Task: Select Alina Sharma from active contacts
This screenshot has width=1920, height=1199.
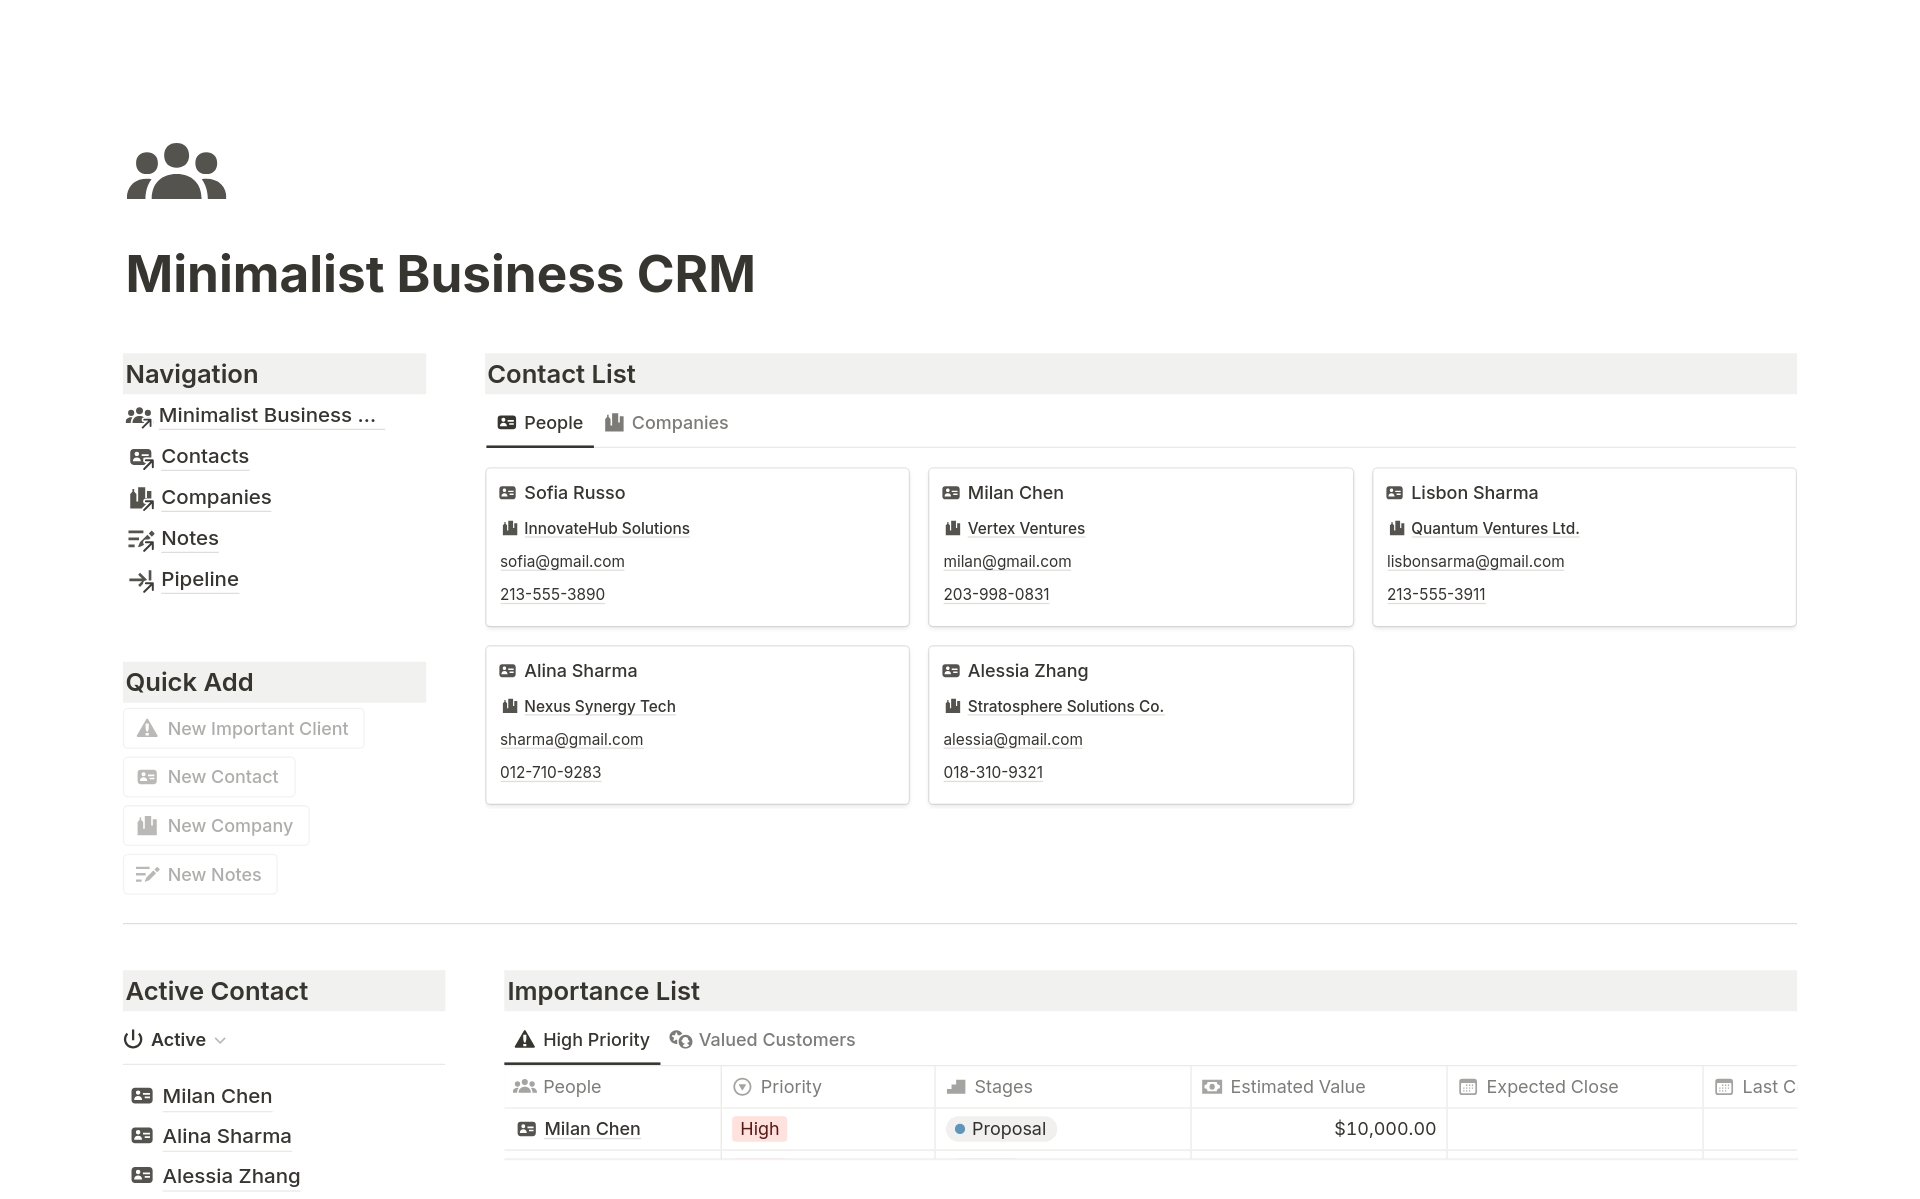Action: (x=225, y=1134)
